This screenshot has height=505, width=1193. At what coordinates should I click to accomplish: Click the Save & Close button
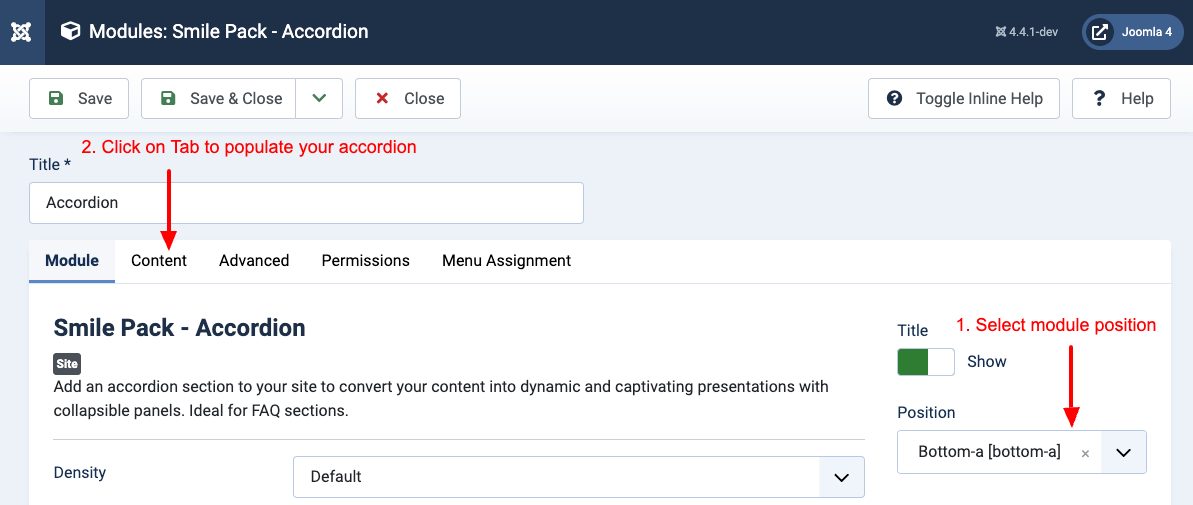218,98
